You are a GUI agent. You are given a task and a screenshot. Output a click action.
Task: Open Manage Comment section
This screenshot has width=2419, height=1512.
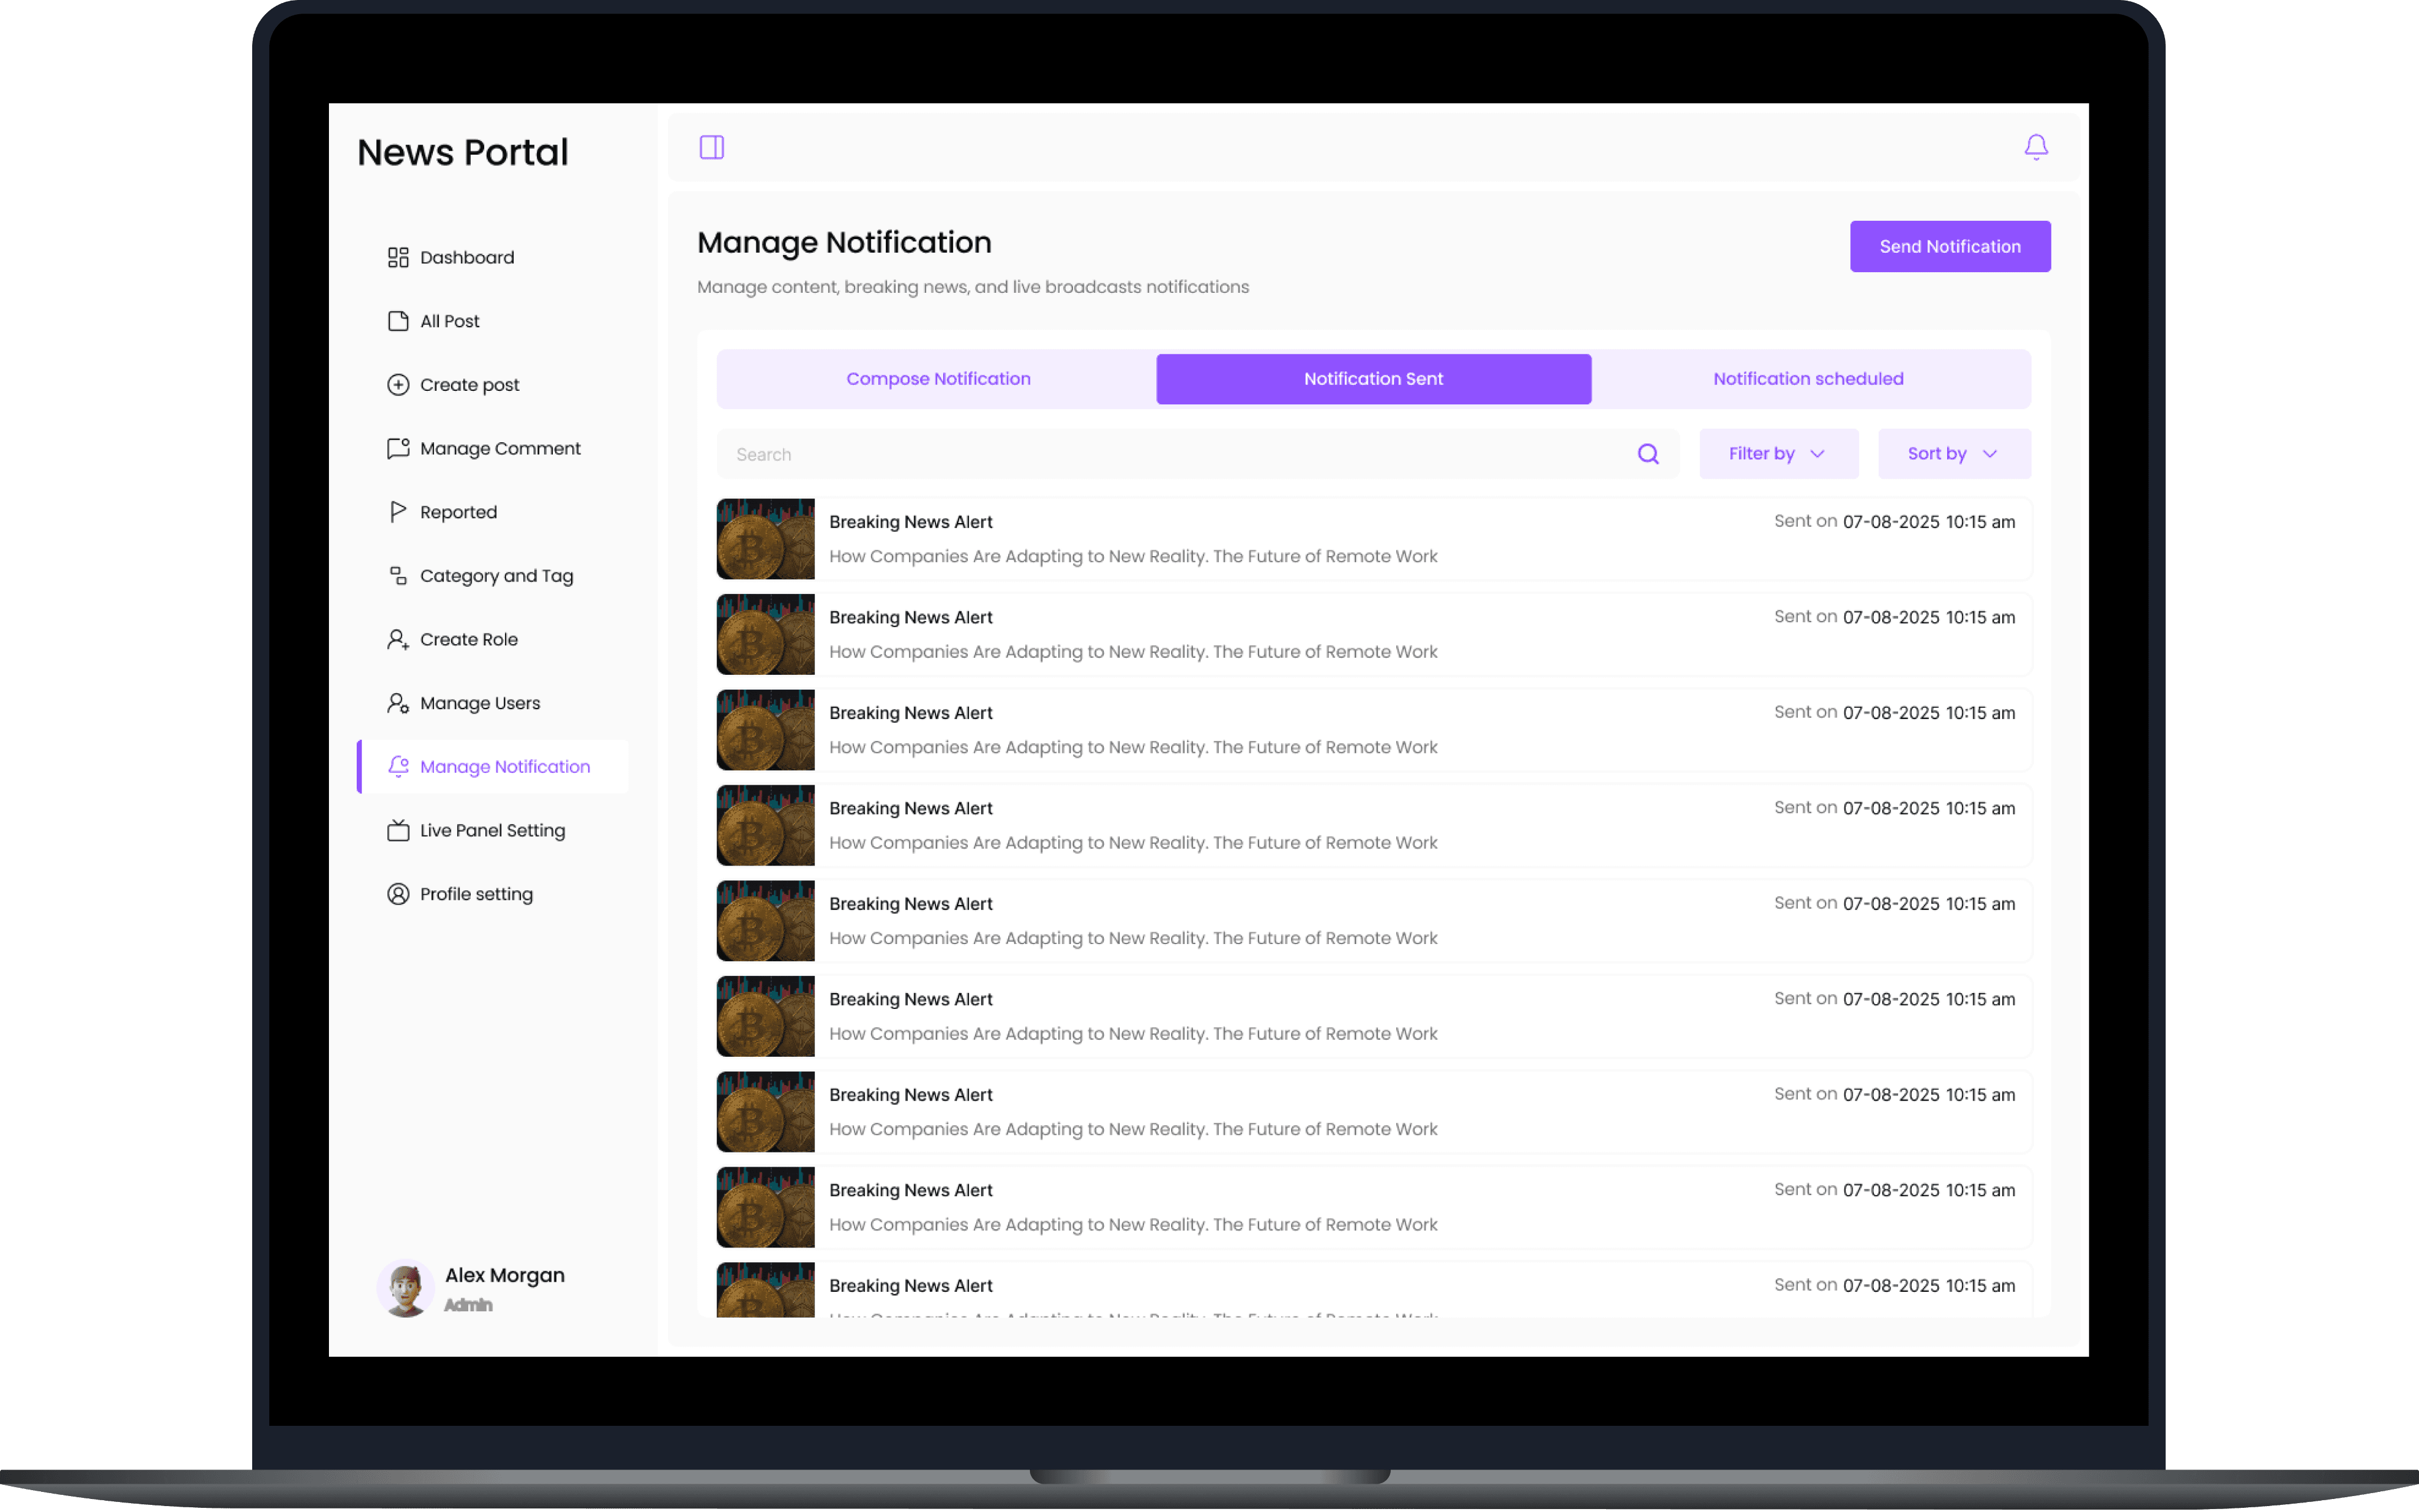499,449
